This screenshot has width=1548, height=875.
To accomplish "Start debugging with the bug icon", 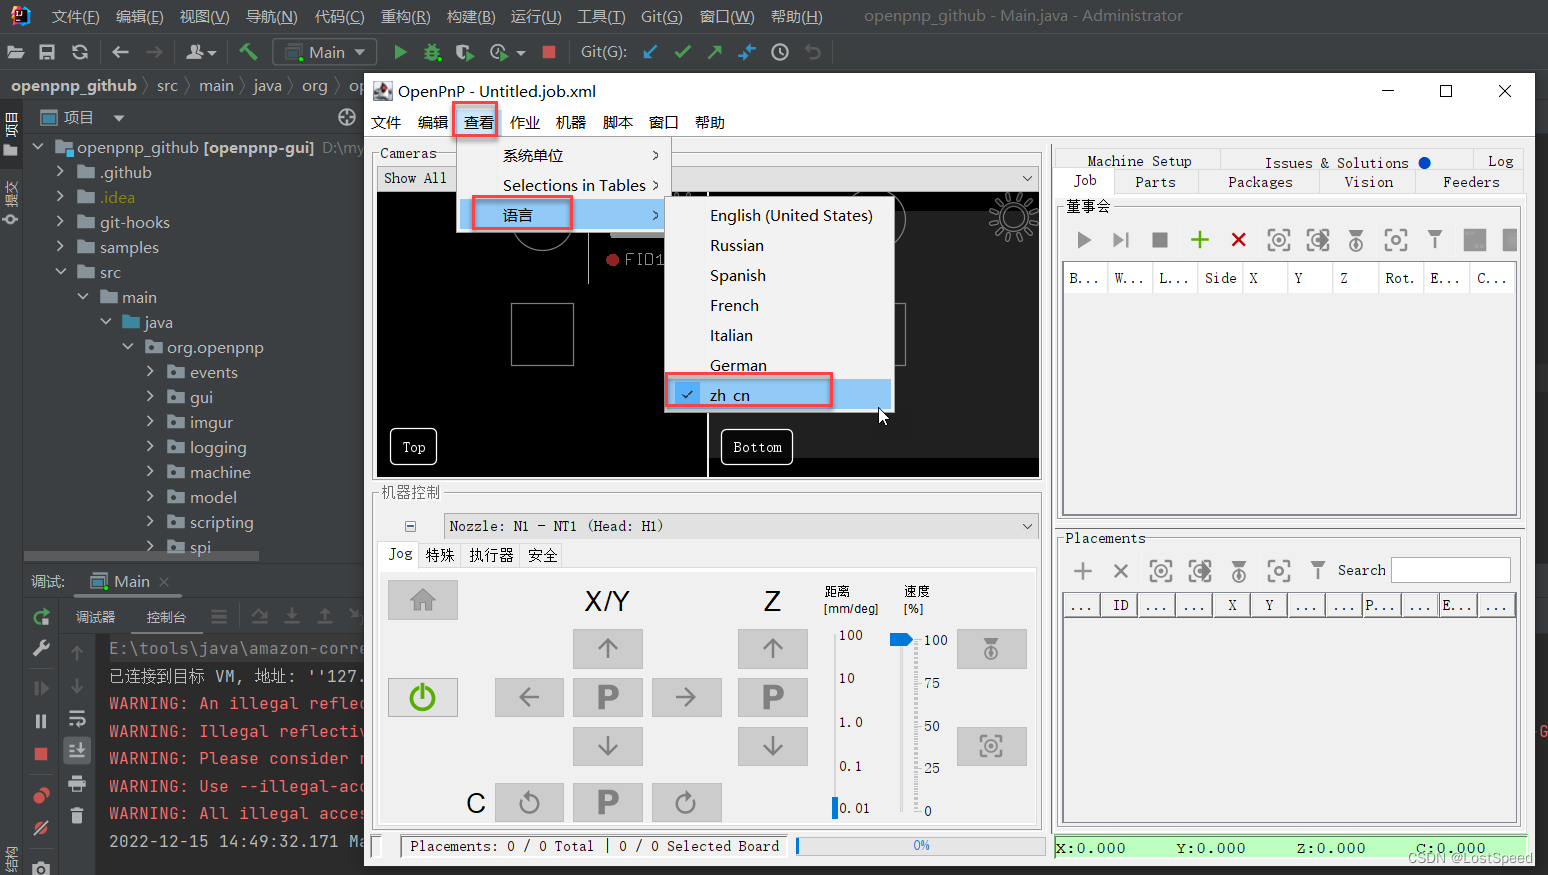I will pos(432,52).
